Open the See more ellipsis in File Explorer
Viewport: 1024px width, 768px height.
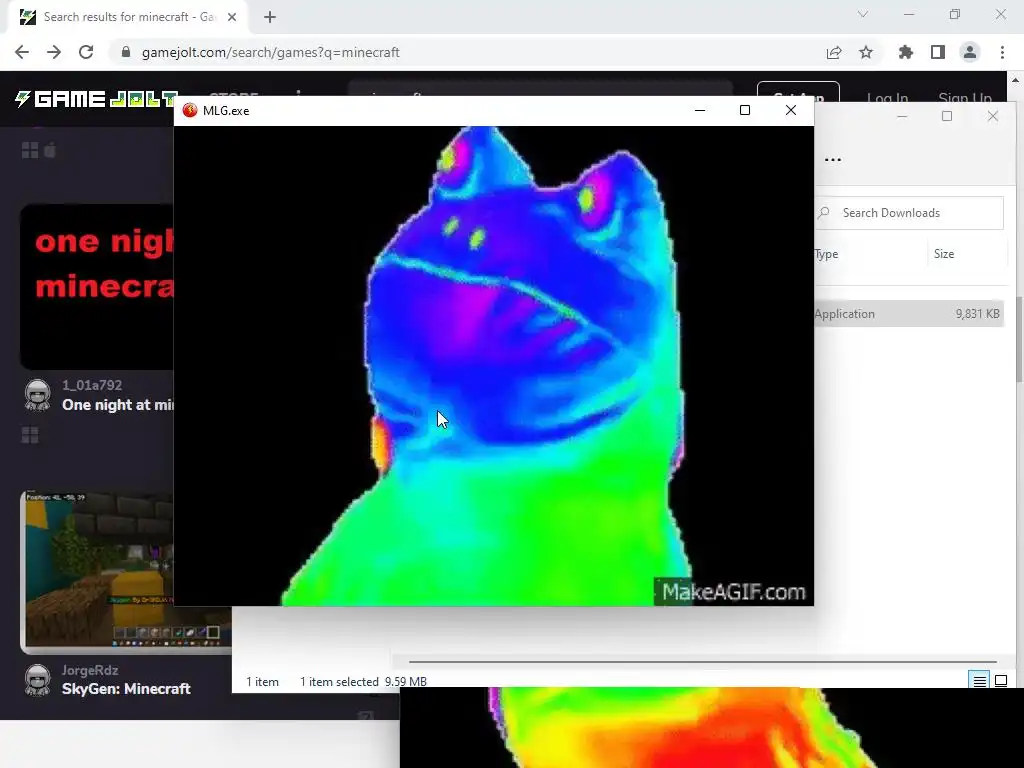click(x=833, y=159)
